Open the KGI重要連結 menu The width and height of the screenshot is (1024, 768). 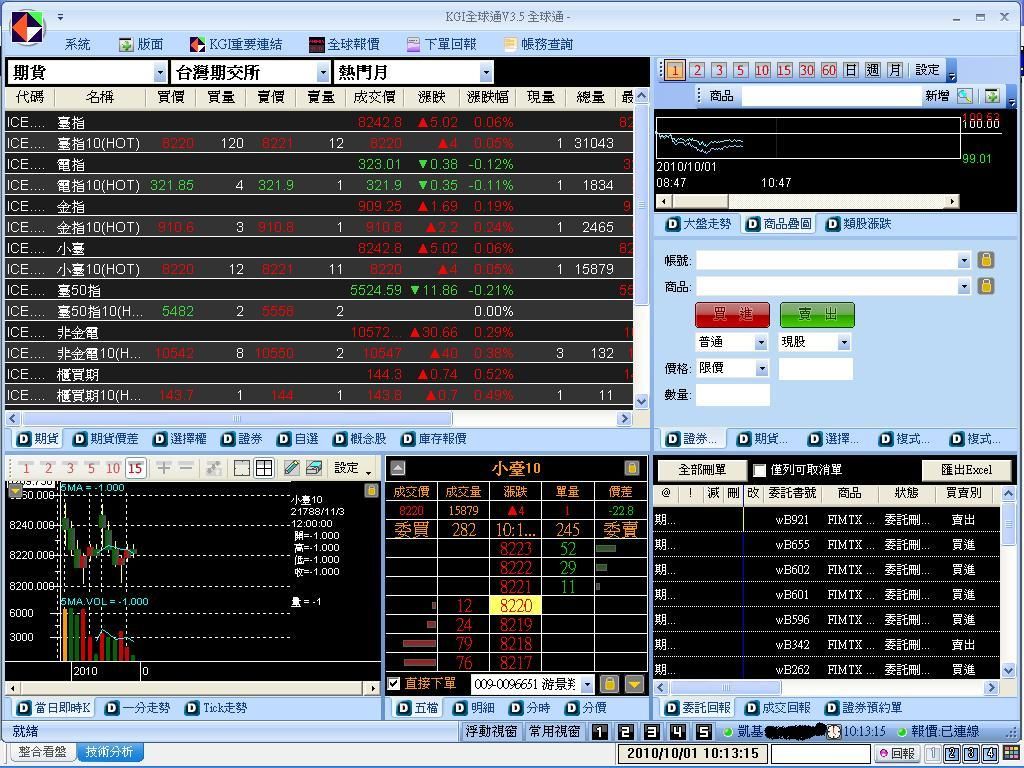click(236, 44)
